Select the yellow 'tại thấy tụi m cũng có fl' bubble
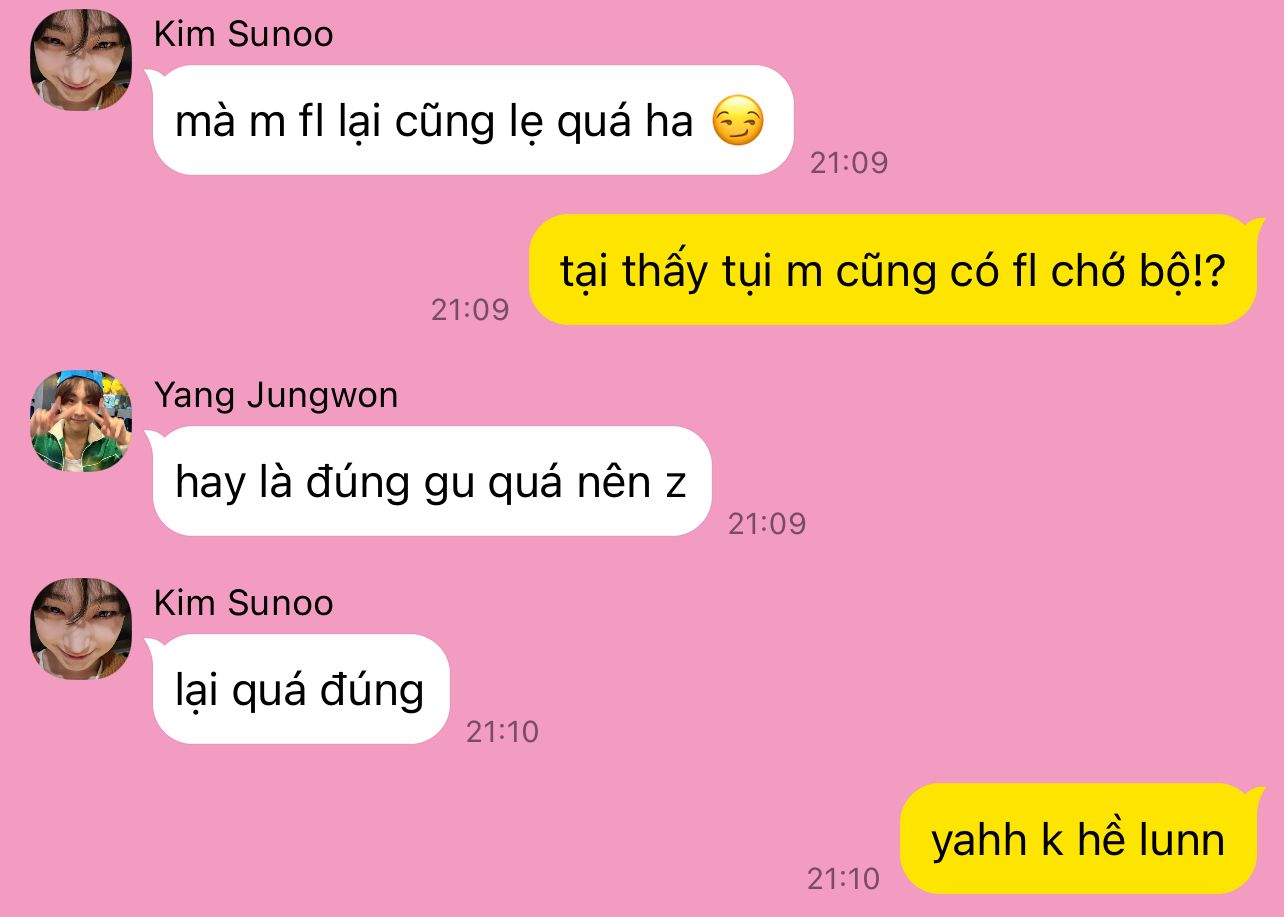The image size is (1284, 917). tap(892, 270)
